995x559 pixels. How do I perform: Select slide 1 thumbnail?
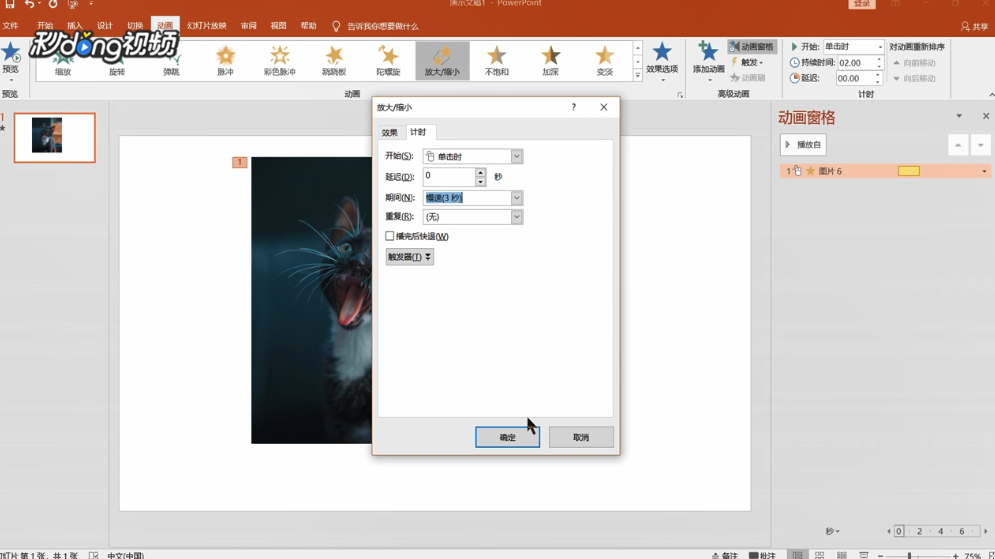click(55, 138)
